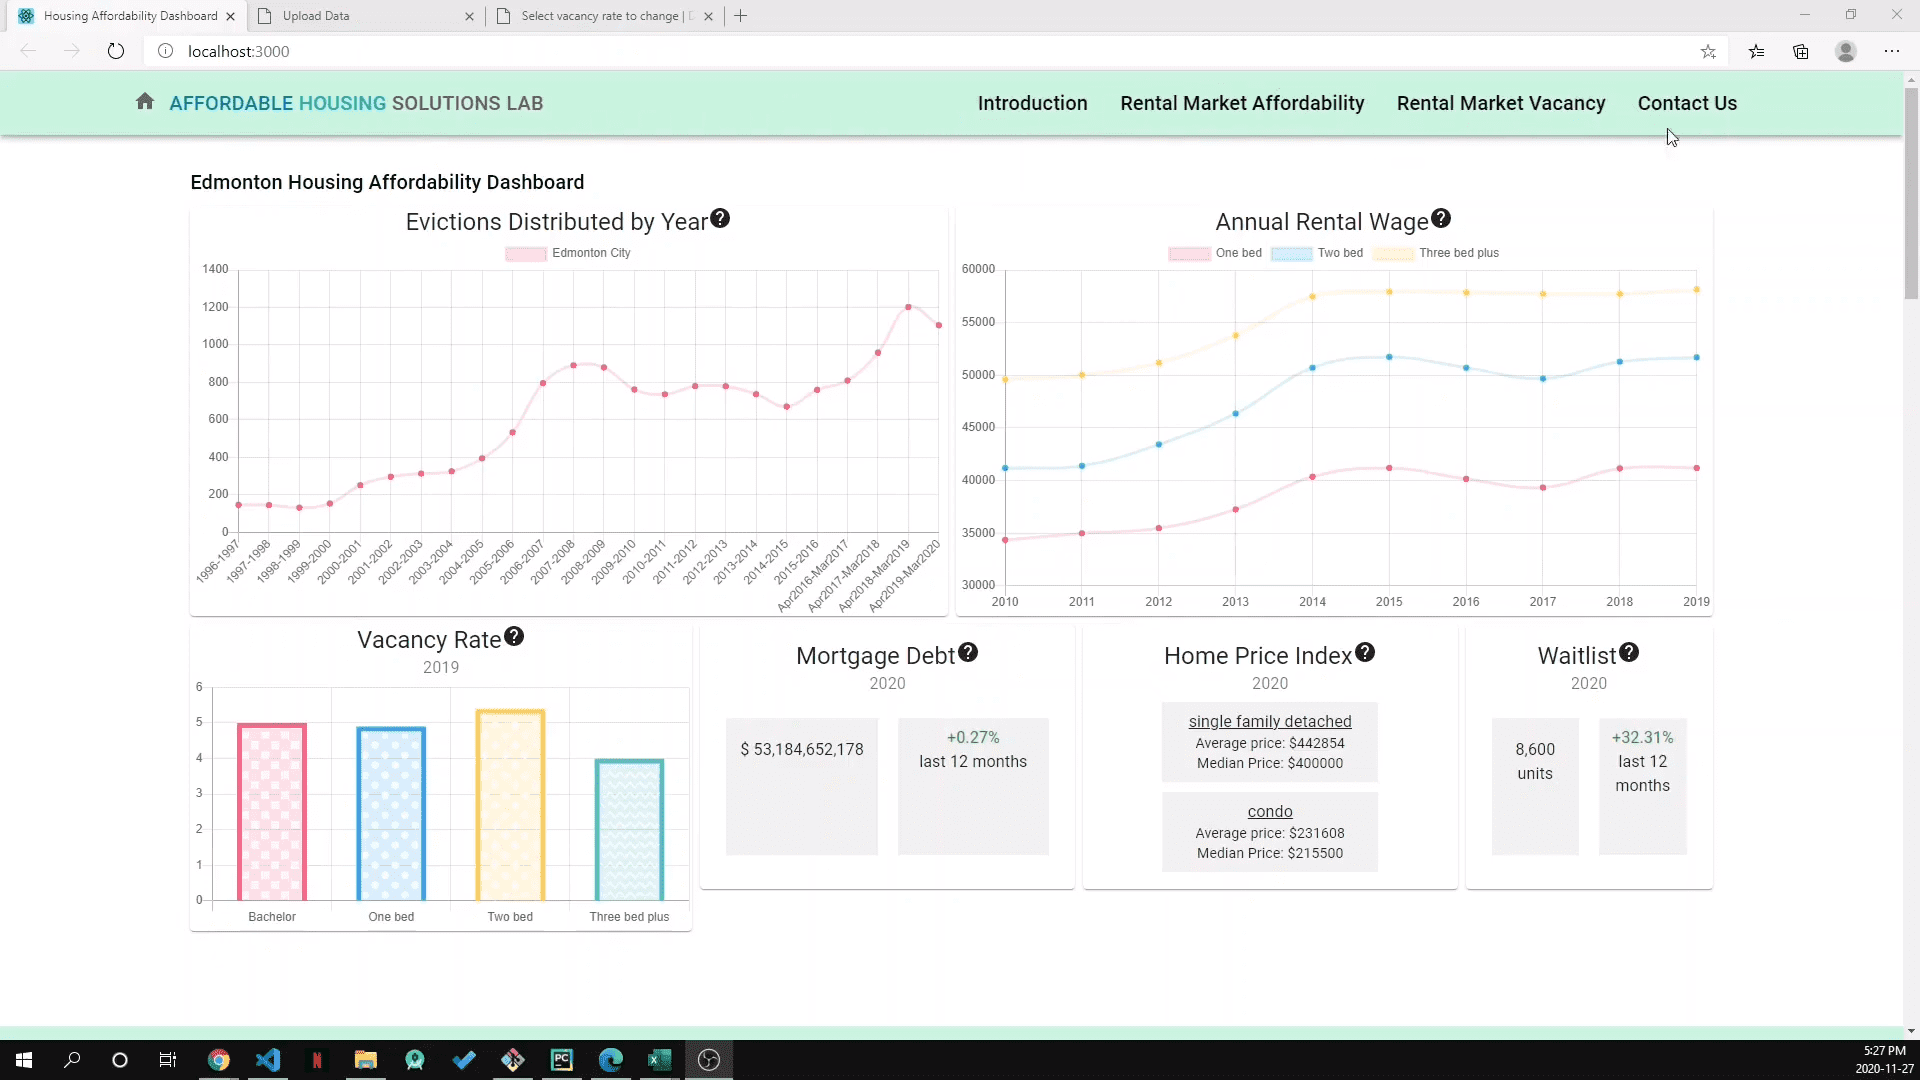1920x1080 pixels.
Task: Open the Evictions chart help icon
Action: click(x=721, y=218)
